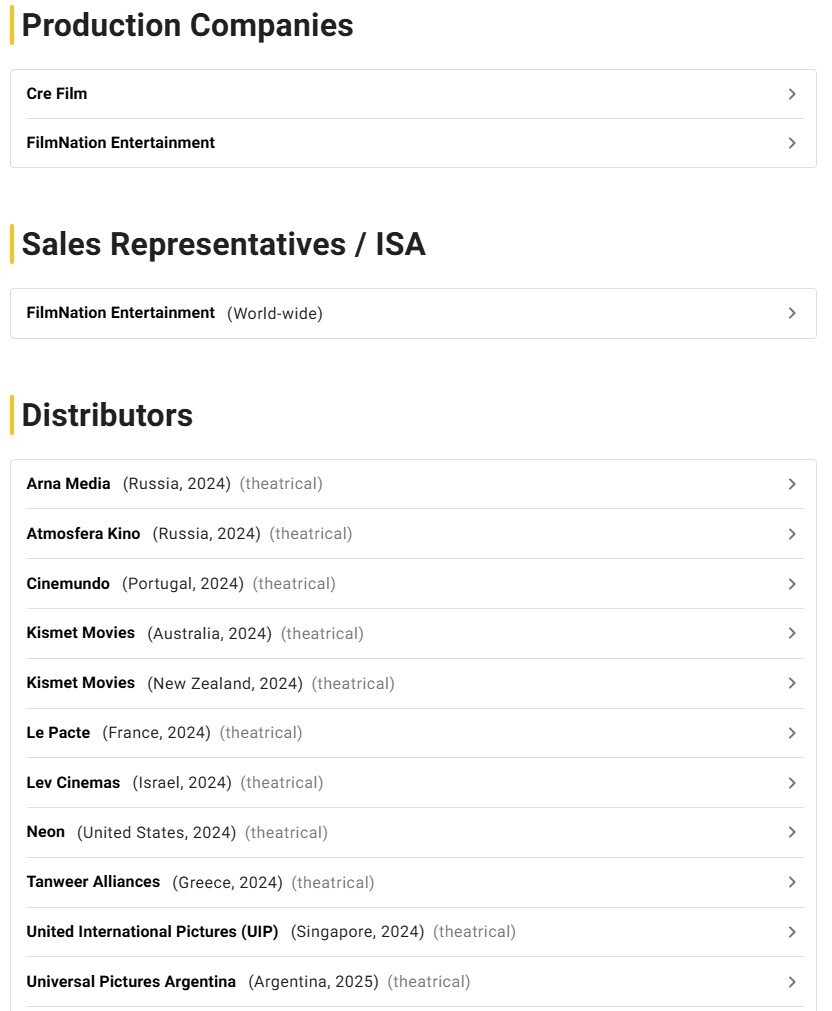
Task: Expand the FilmNation Entertainment production company row
Action: click(x=792, y=143)
